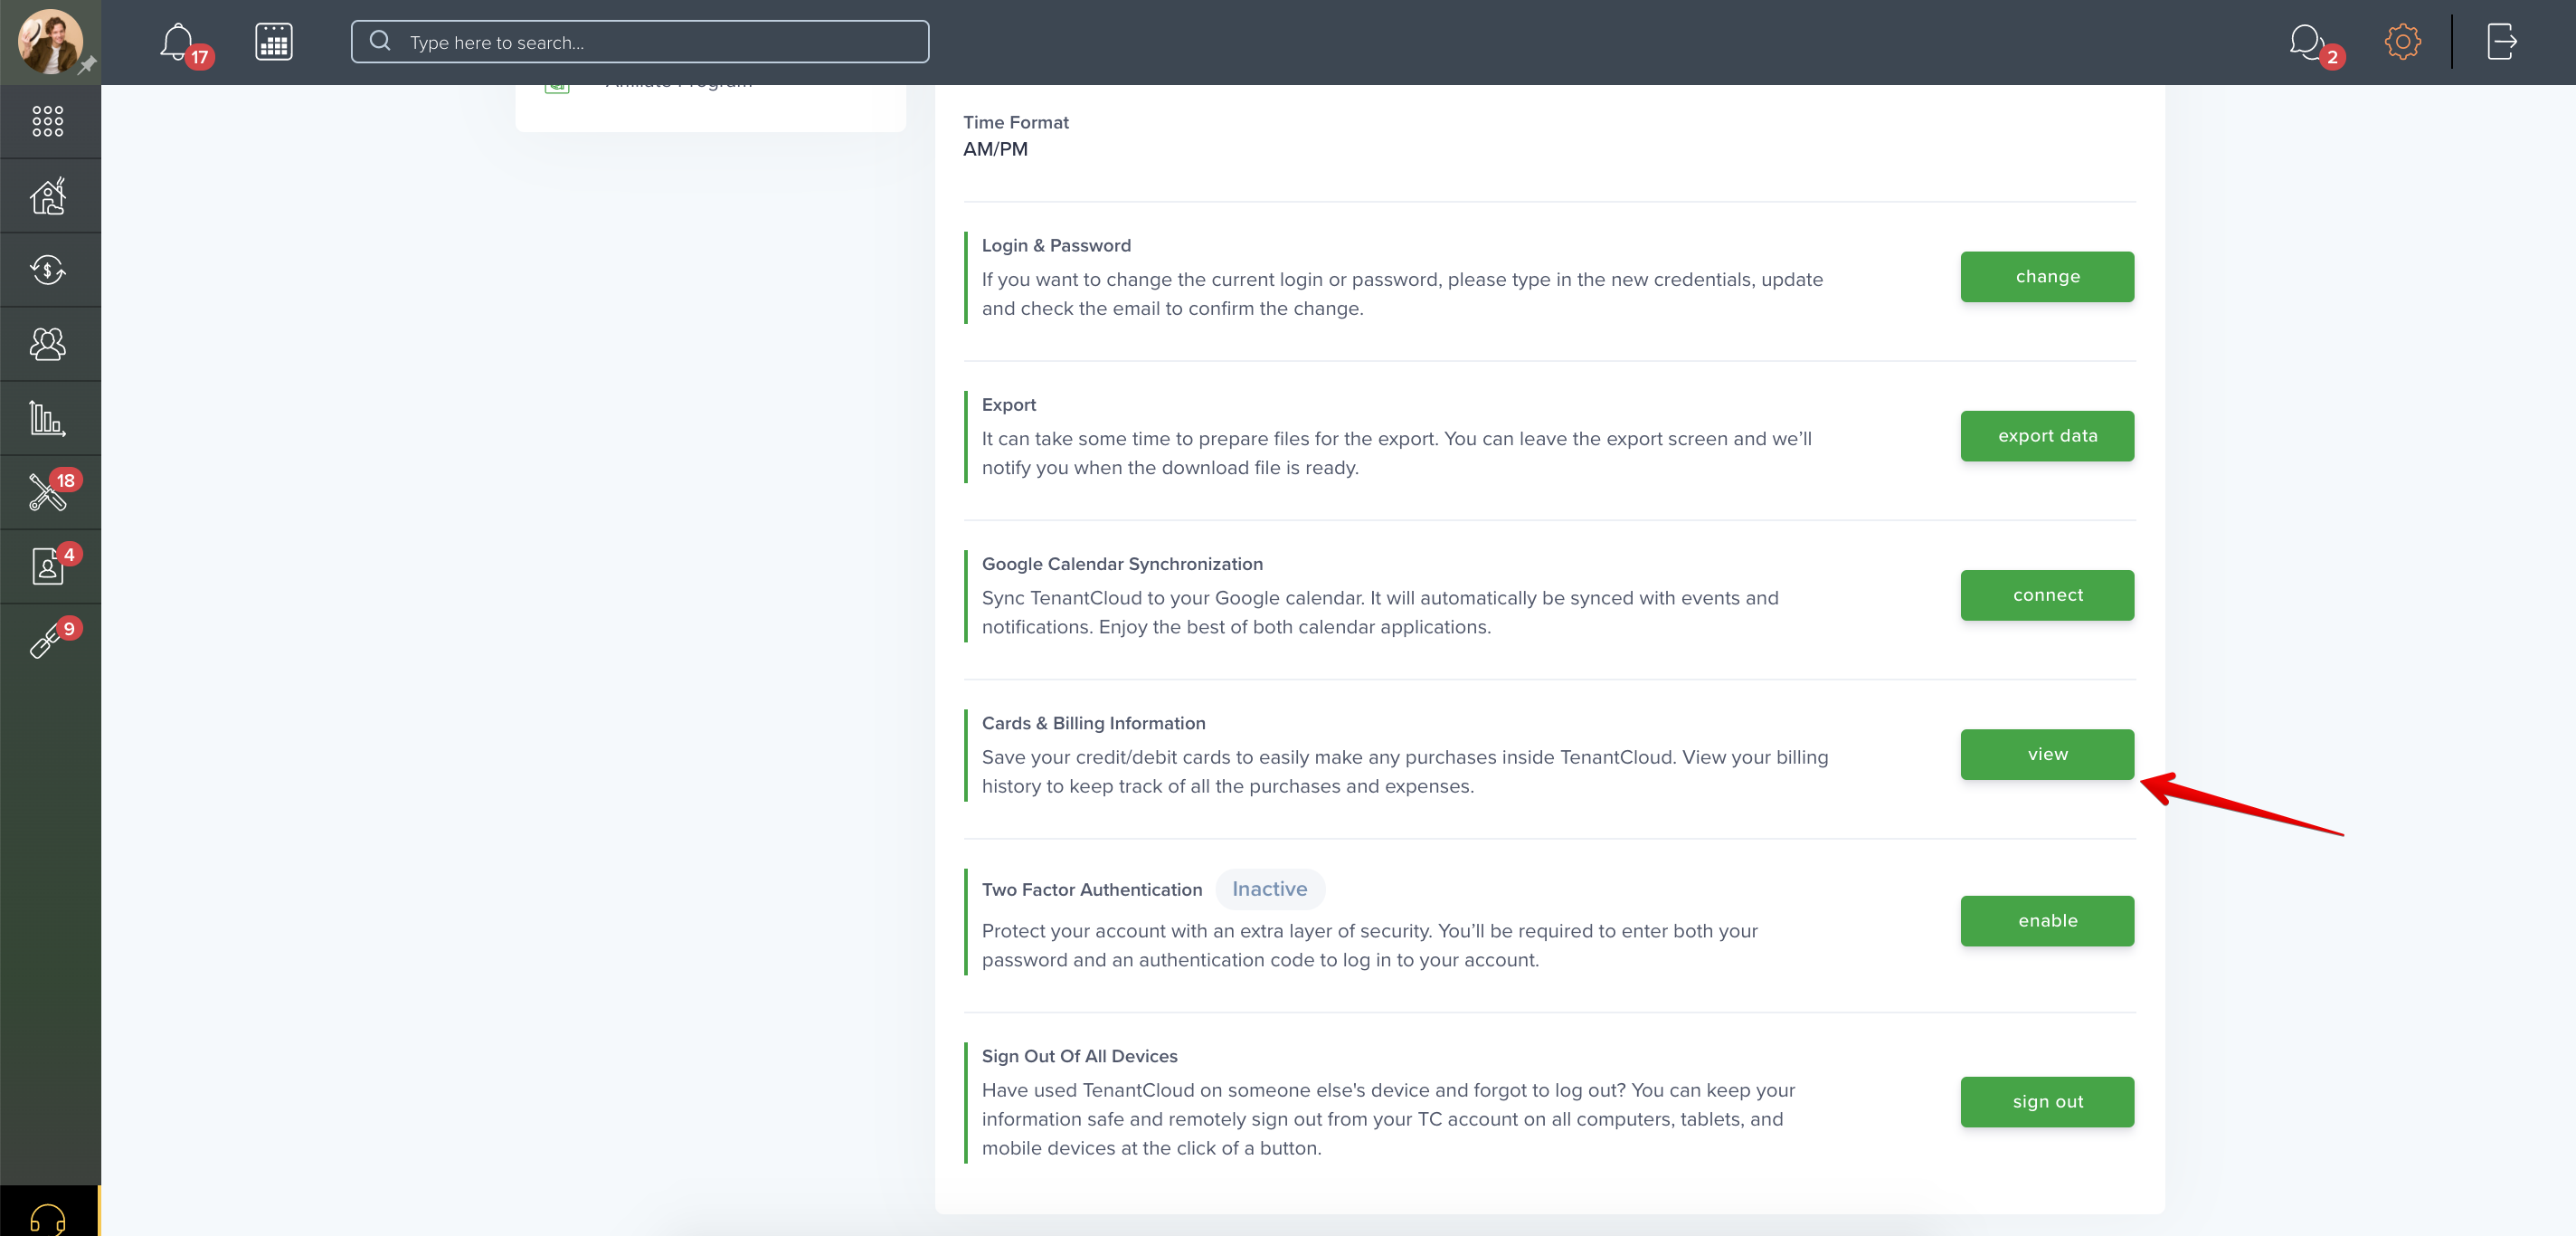2576x1236 pixels.
Task: Click sign out of all devices button
Action: 2047,1102
